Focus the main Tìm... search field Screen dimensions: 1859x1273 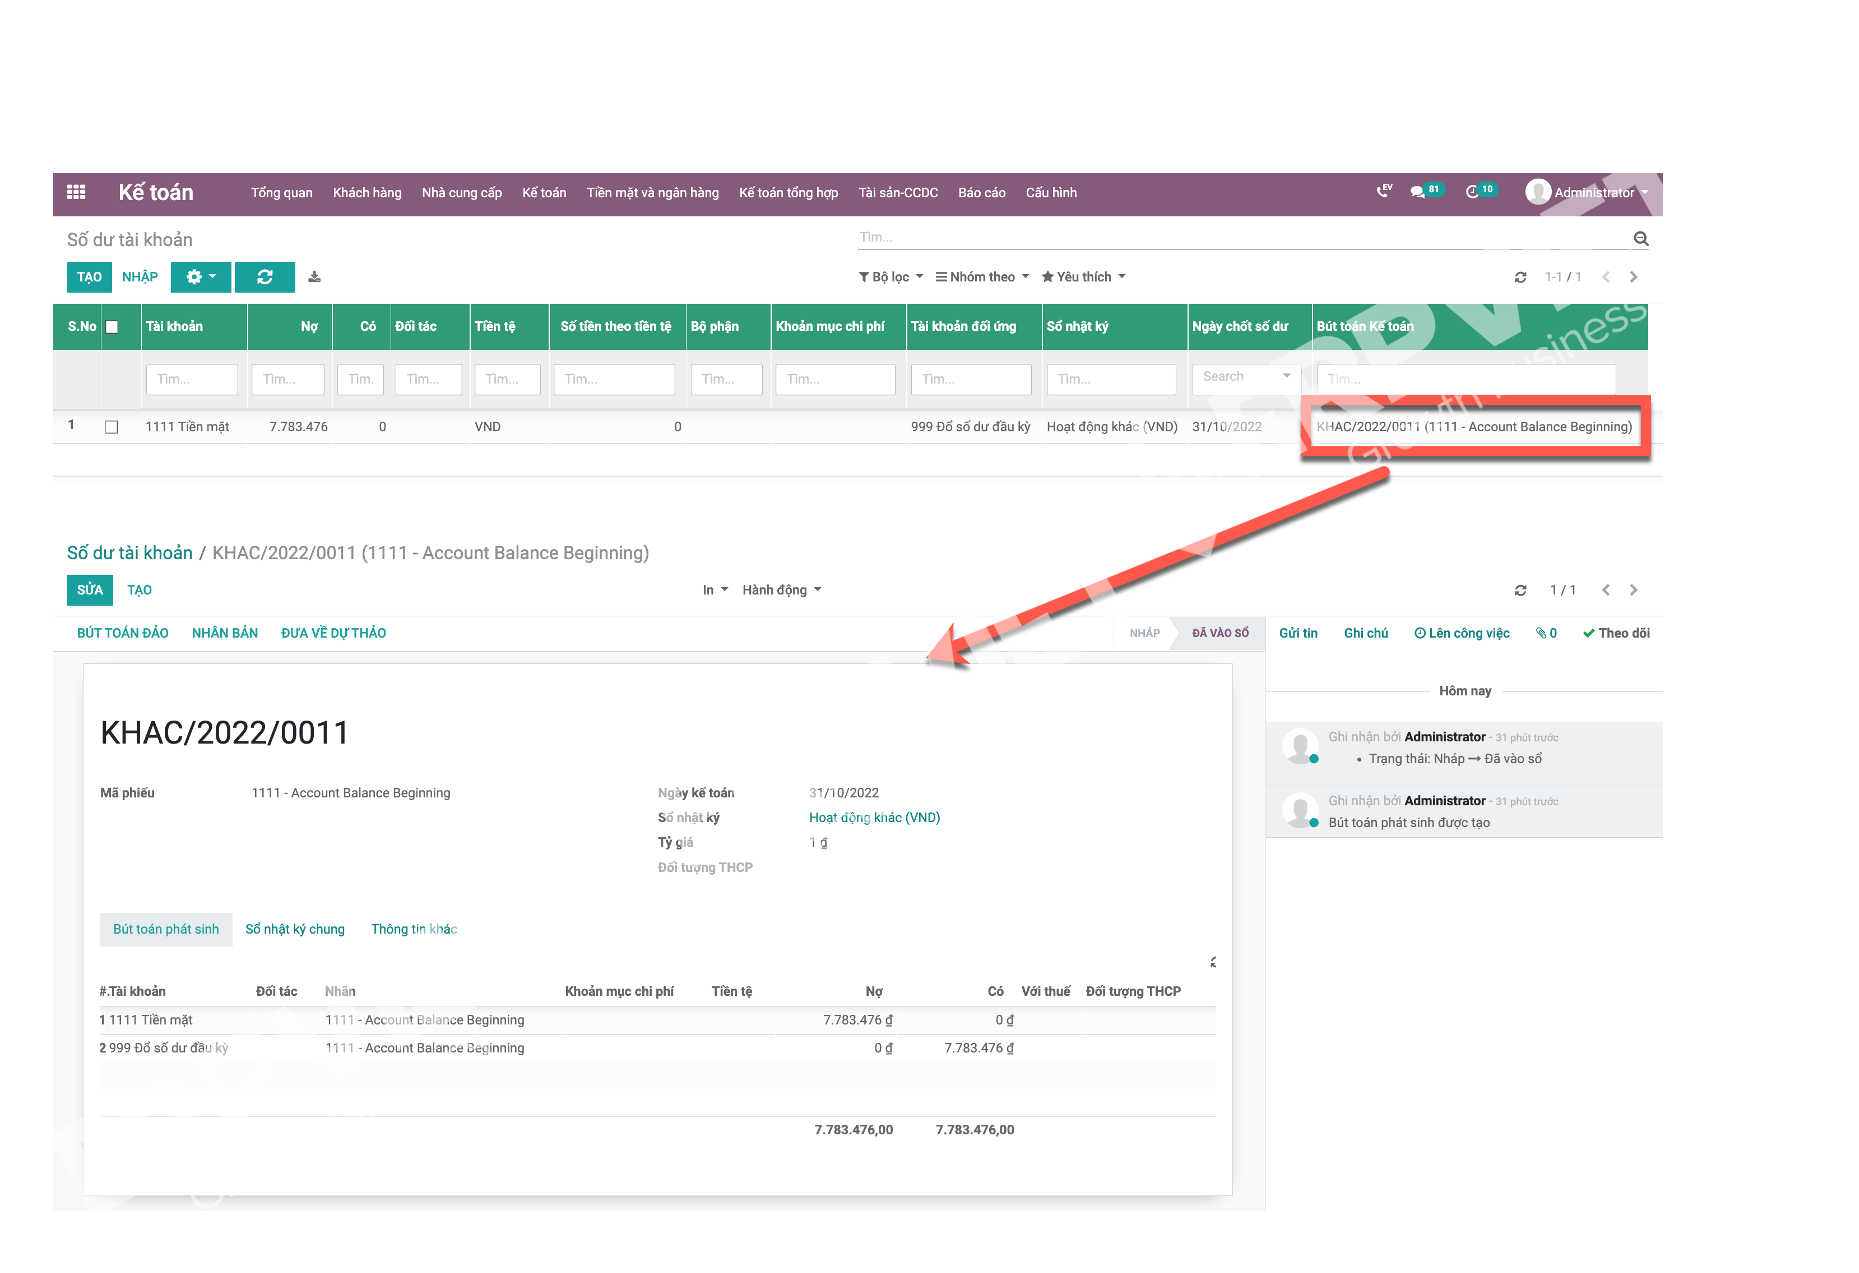[x=1243, y=238]
